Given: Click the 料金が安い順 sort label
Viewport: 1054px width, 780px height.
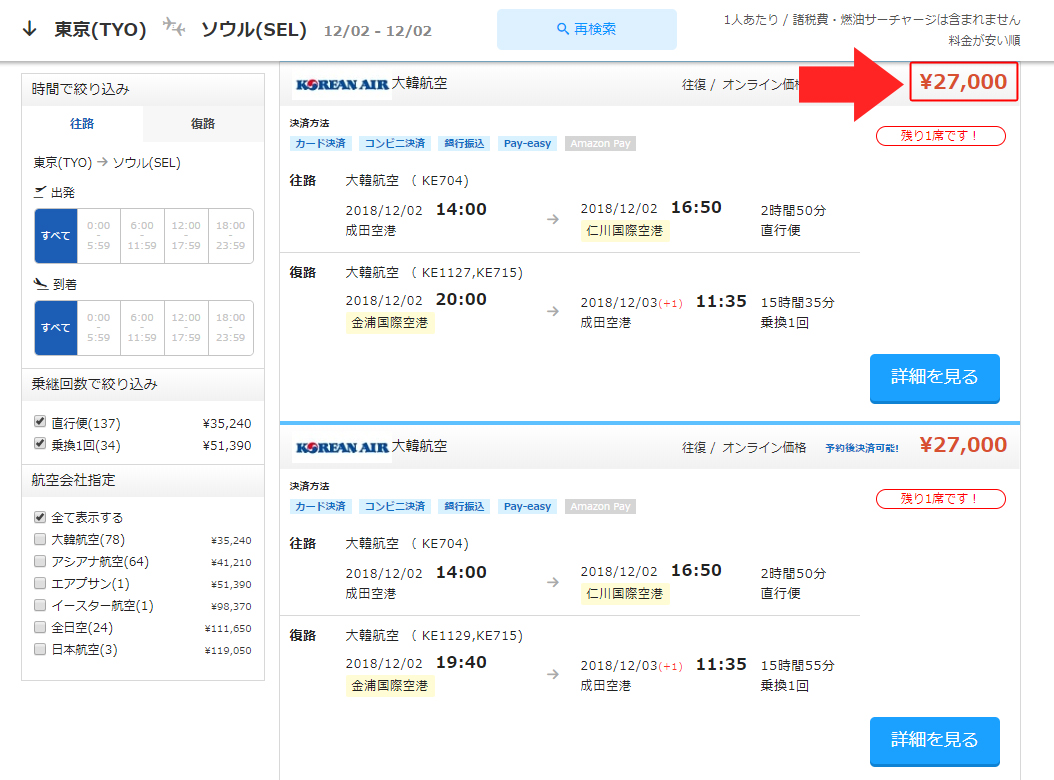Looking at the screenshot, I should [x=984, y=40].
